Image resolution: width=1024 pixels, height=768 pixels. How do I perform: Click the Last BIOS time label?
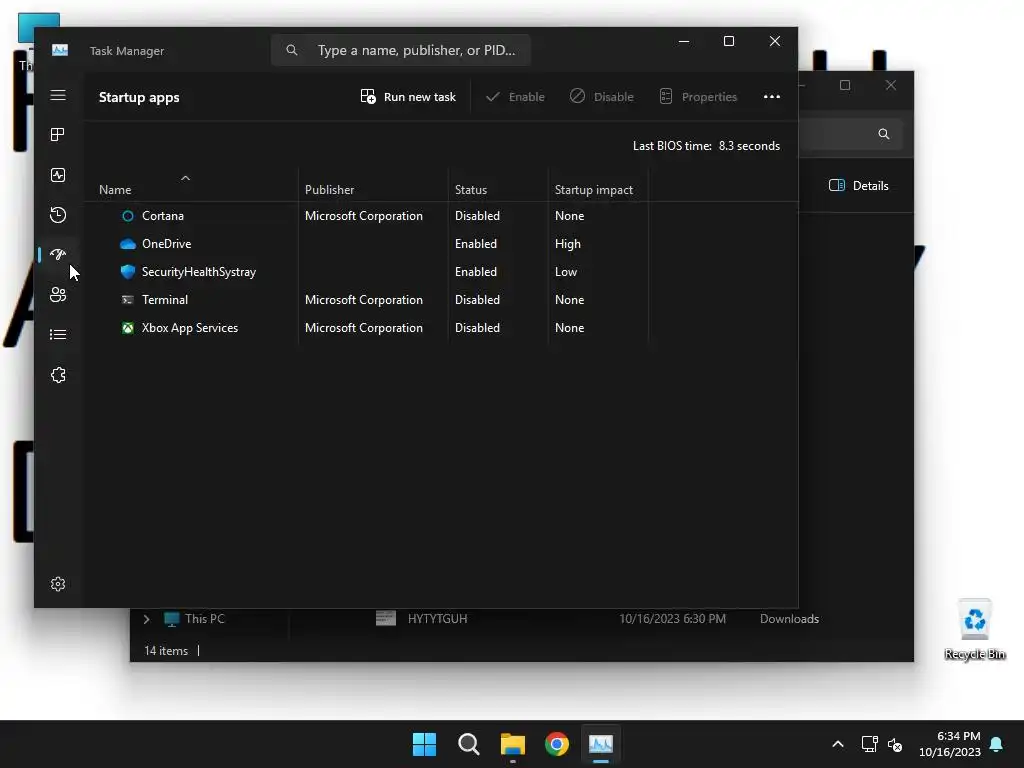(x=672, y=146)
